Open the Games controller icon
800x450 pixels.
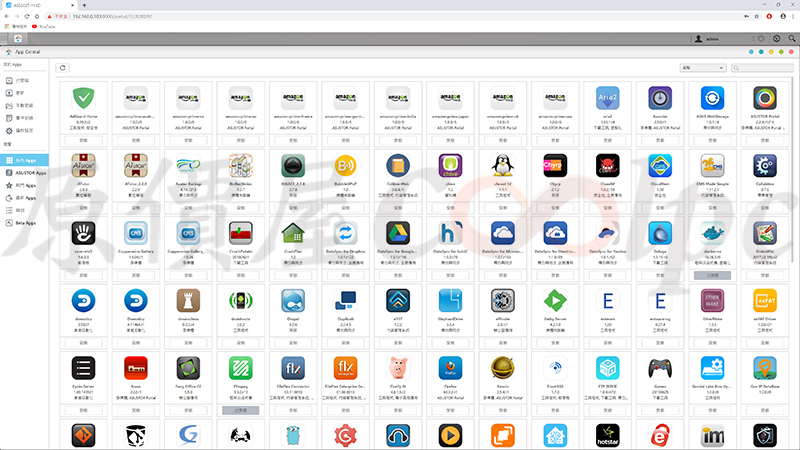[660, 368]
